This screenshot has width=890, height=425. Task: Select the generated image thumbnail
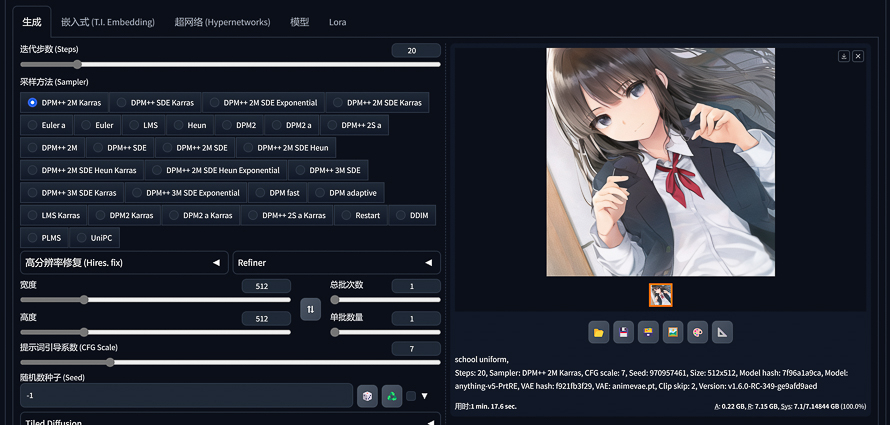tap(661, 295)
